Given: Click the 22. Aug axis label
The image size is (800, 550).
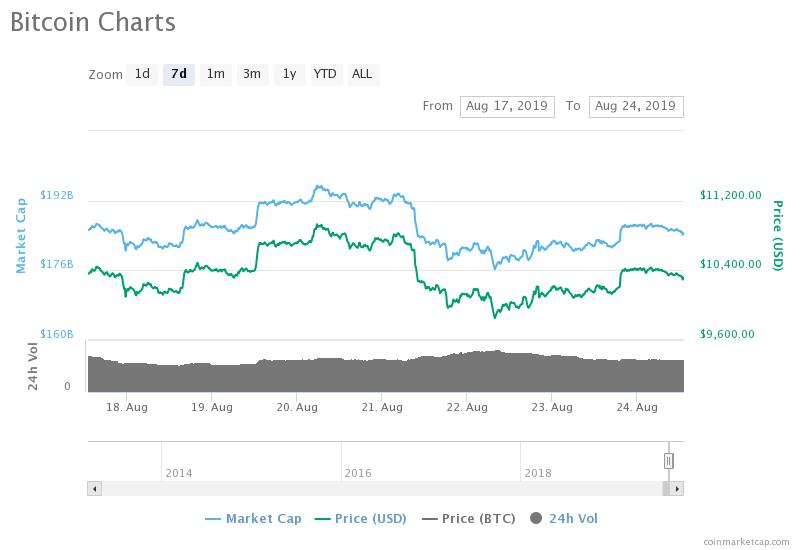Looking at the screenshot, I should (x=467, y=407).
